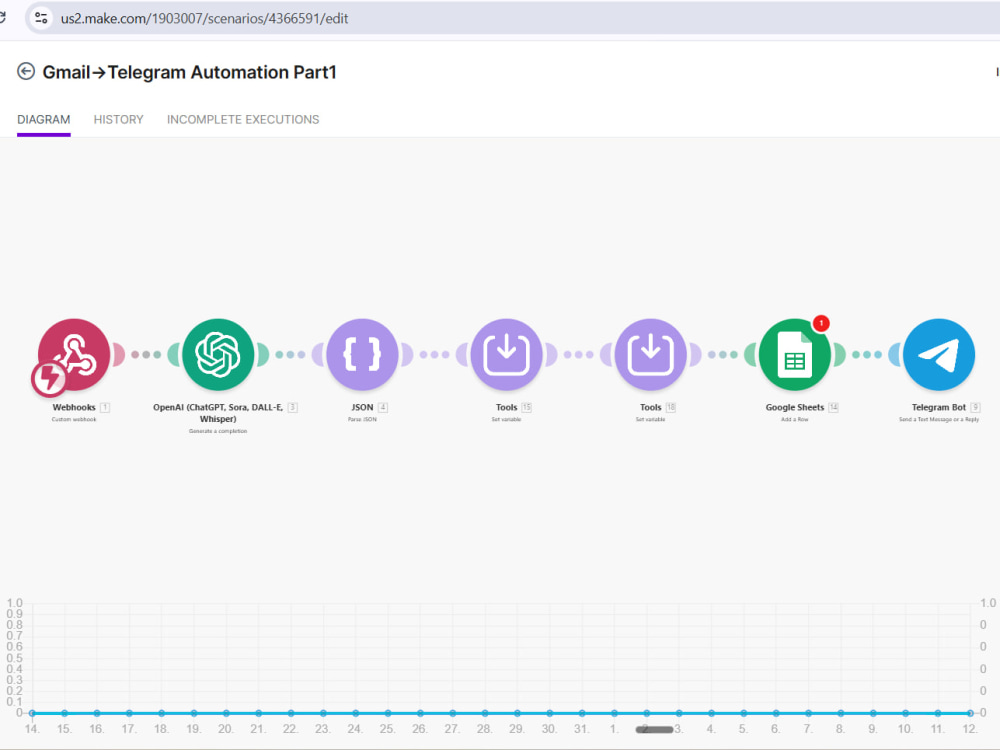Open the Tools 15 Set variable module

click(506, 354)
